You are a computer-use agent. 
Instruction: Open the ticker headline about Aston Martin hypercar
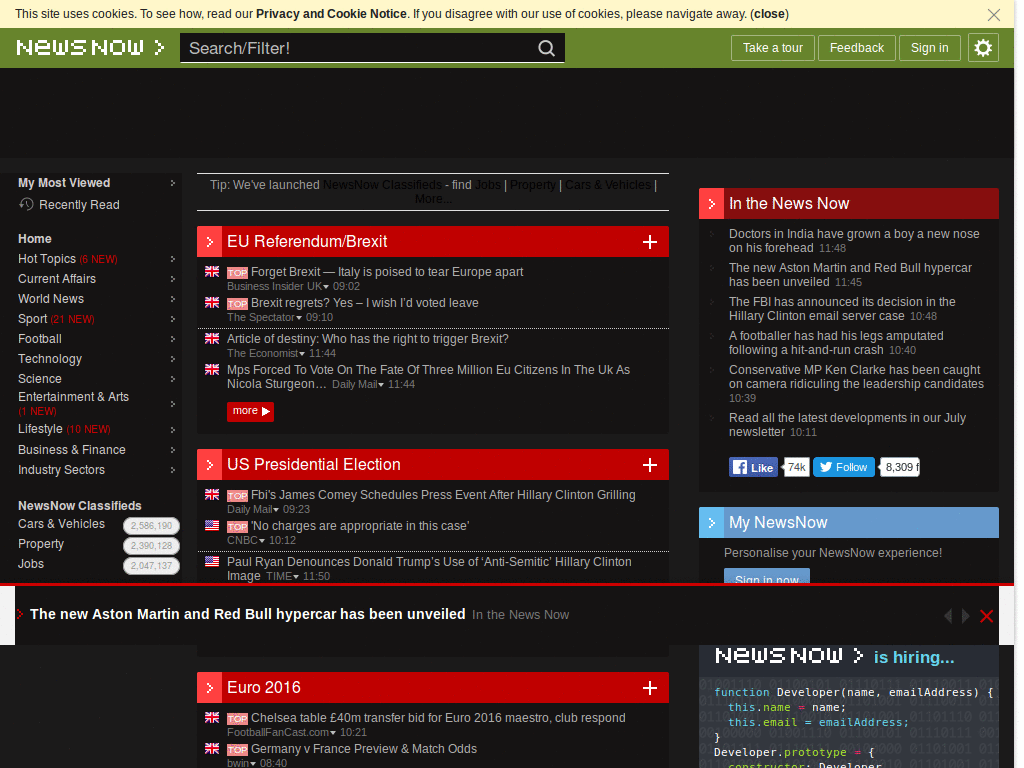point(248,615)
